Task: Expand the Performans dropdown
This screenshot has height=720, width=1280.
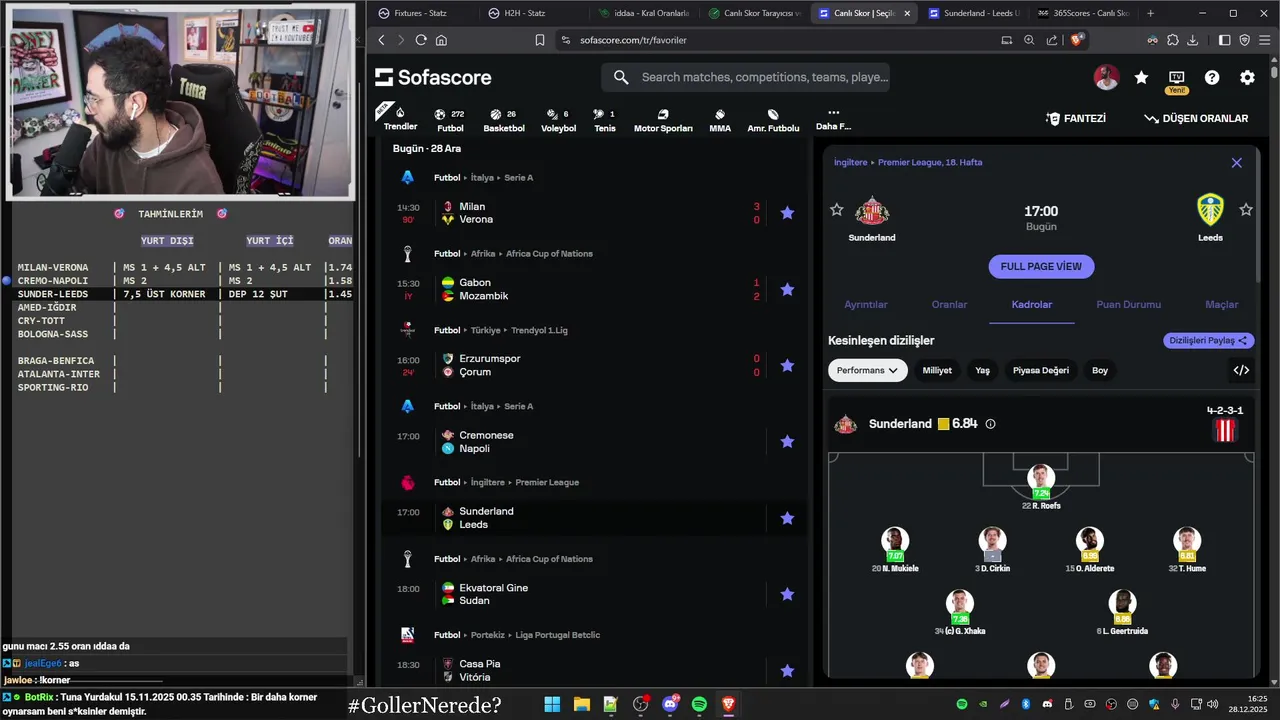Action: coord(868,370)
